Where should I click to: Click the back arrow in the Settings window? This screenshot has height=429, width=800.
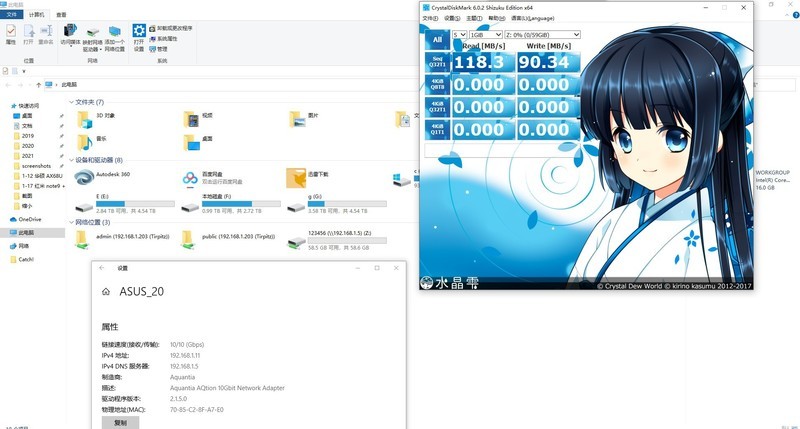tap(102, 268)
